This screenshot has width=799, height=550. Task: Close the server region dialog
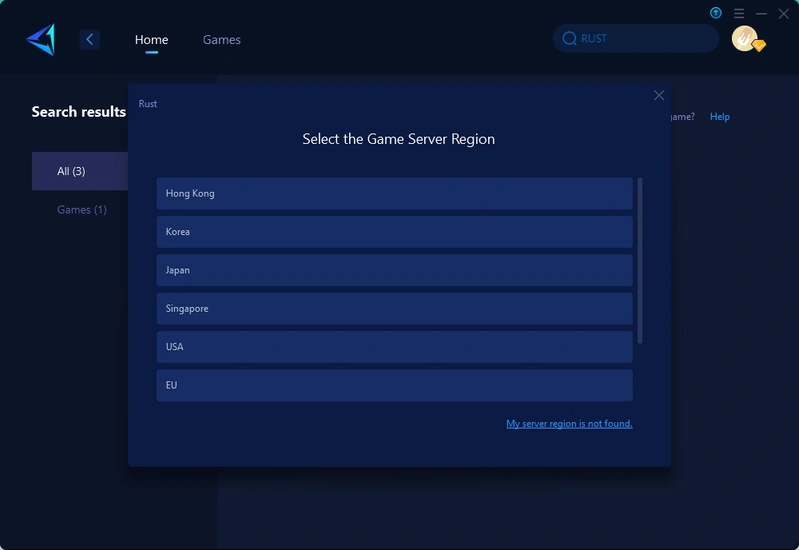[x=659, y=95]
